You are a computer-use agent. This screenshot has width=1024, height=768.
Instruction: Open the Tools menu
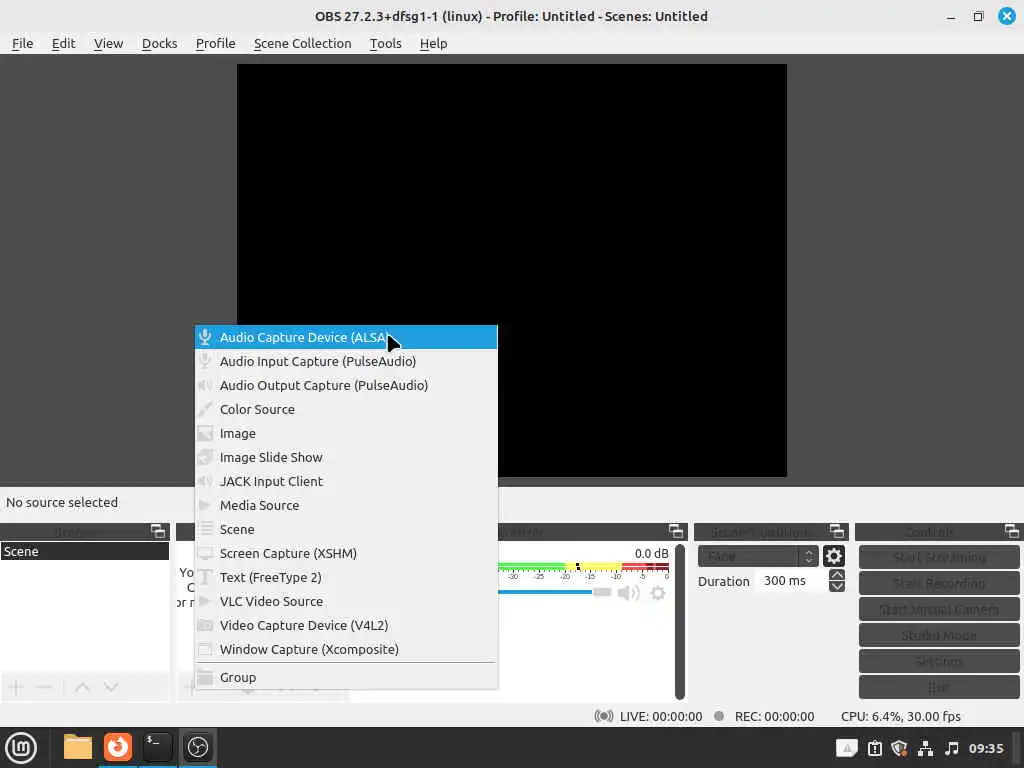point(385,43)
